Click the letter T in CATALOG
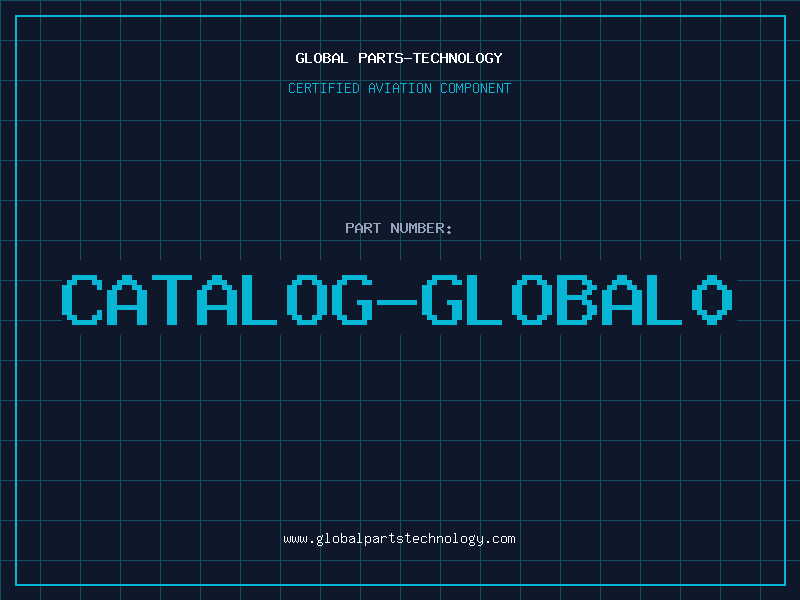The image size is (800, 600). (172, 300)
